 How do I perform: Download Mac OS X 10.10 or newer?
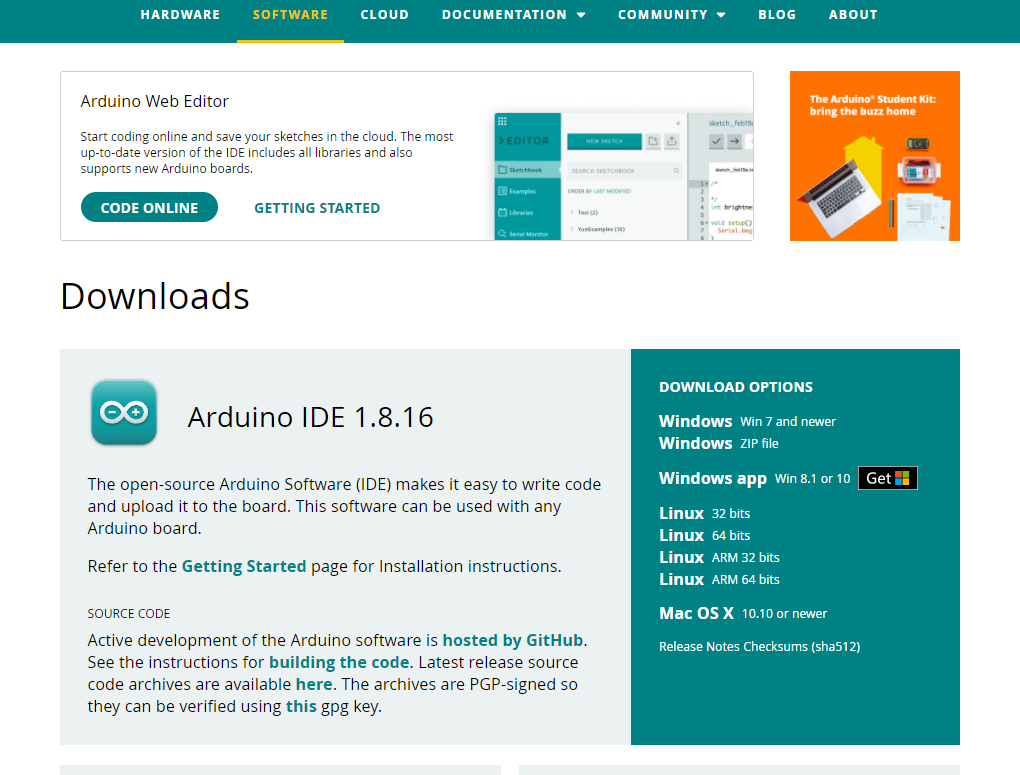[x=743, y=614]
